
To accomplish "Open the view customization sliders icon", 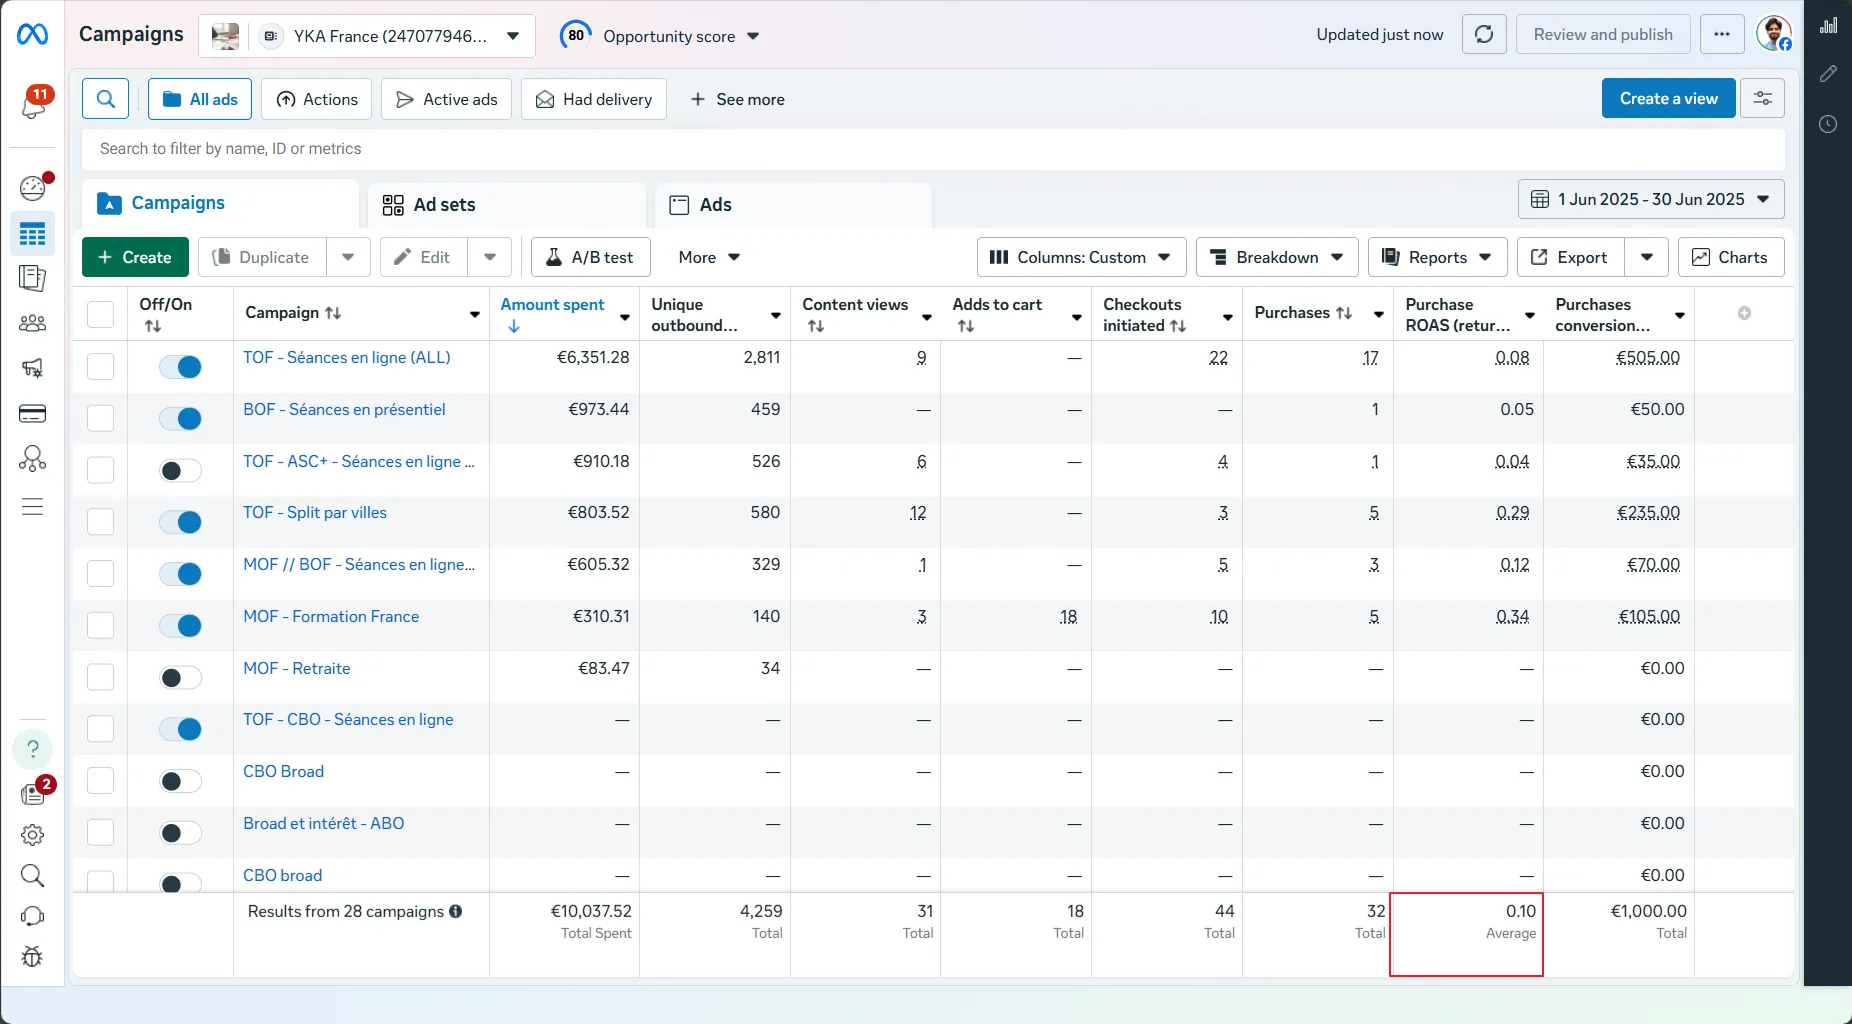I will pos(1763,99).
